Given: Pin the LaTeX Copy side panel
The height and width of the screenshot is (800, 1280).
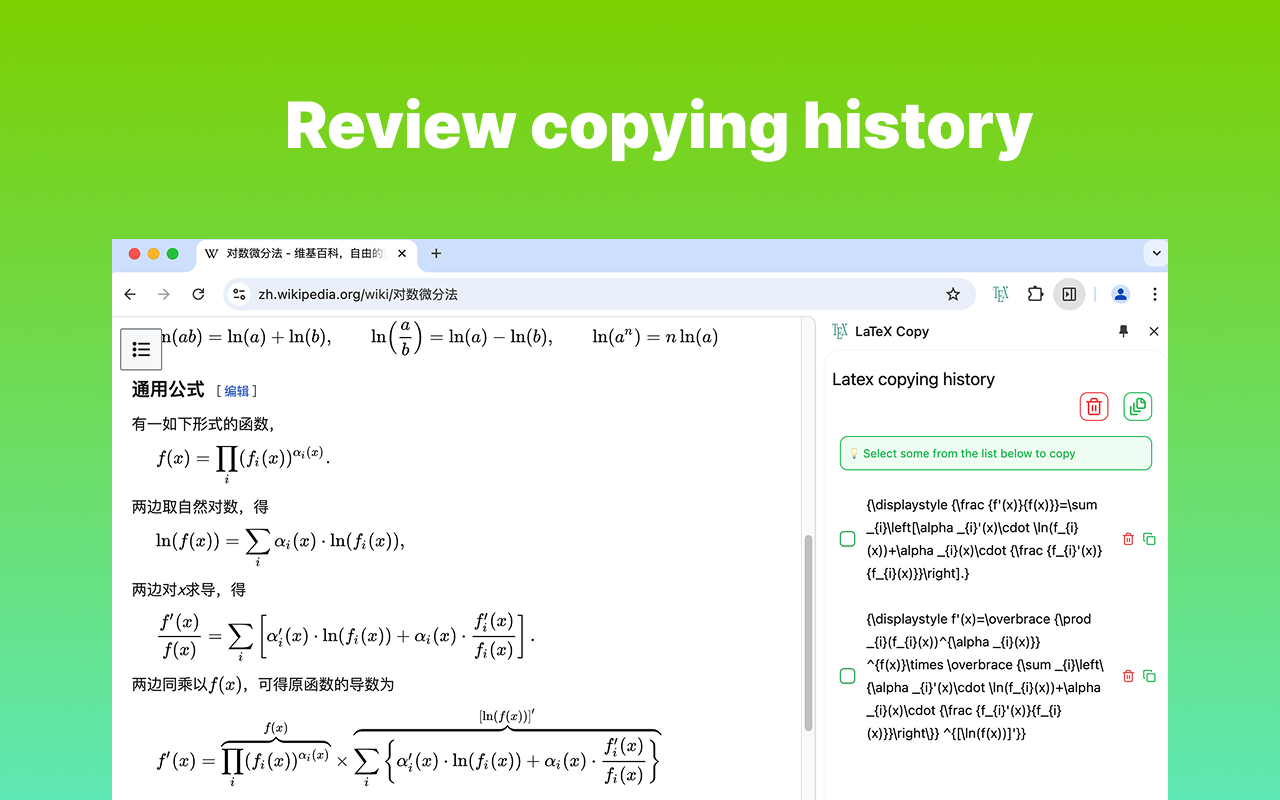Looking at the screenshot, I should (x=1123, y=331).
